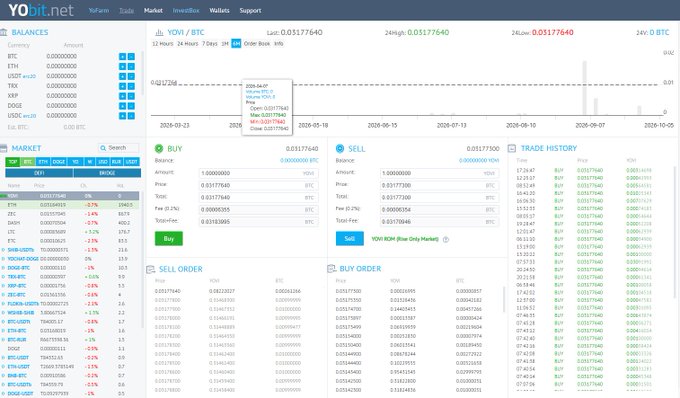The height and width of the screenshot is (398, 680).
Task: Switch chart to 1M range
Action: click(225, 44)
